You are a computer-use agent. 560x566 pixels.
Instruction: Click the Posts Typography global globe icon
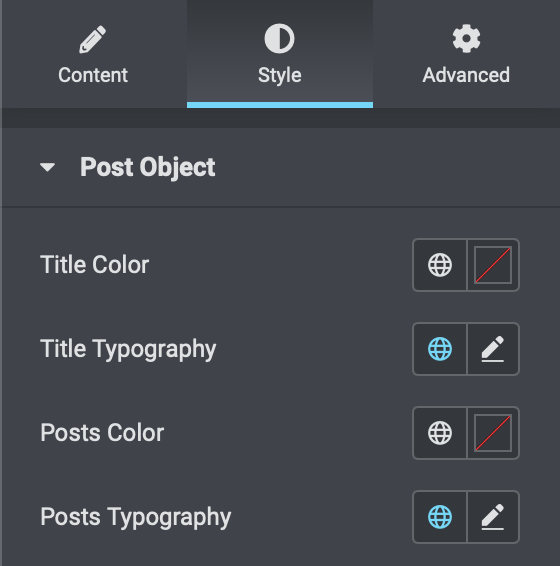(x=439, y=517)
